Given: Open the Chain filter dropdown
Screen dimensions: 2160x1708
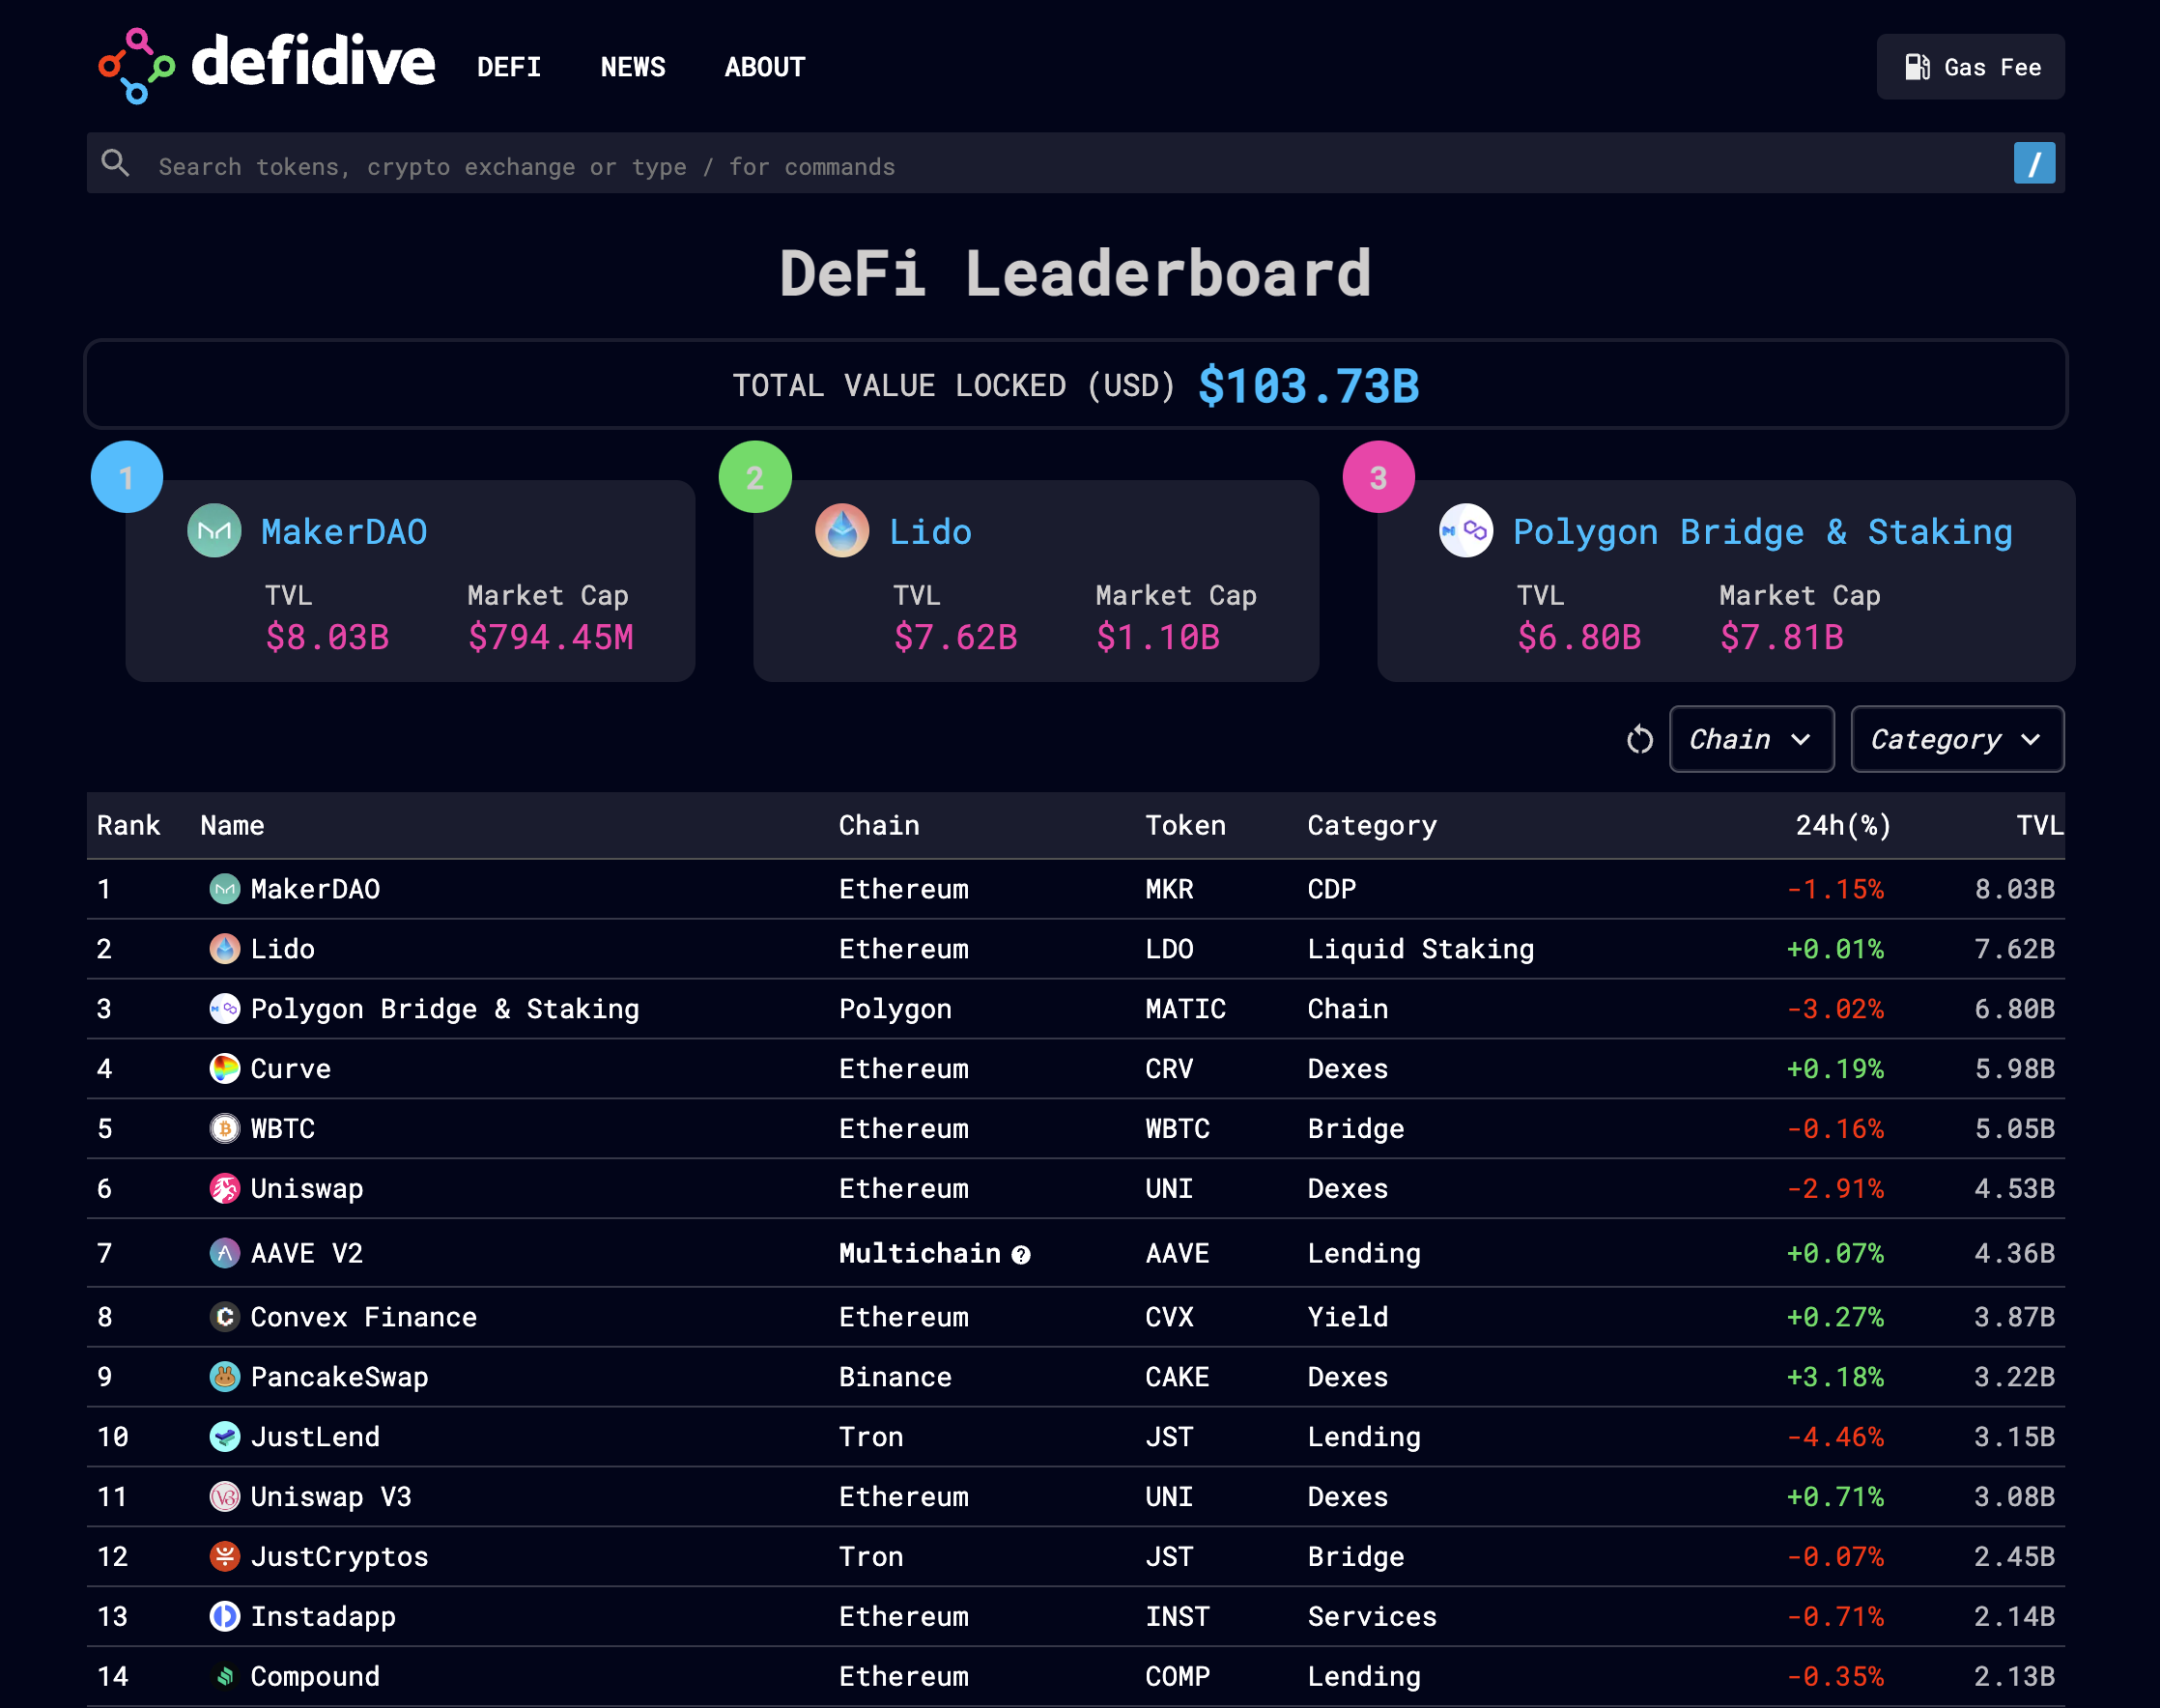Looking at the screenshot, I should 1752,739.
